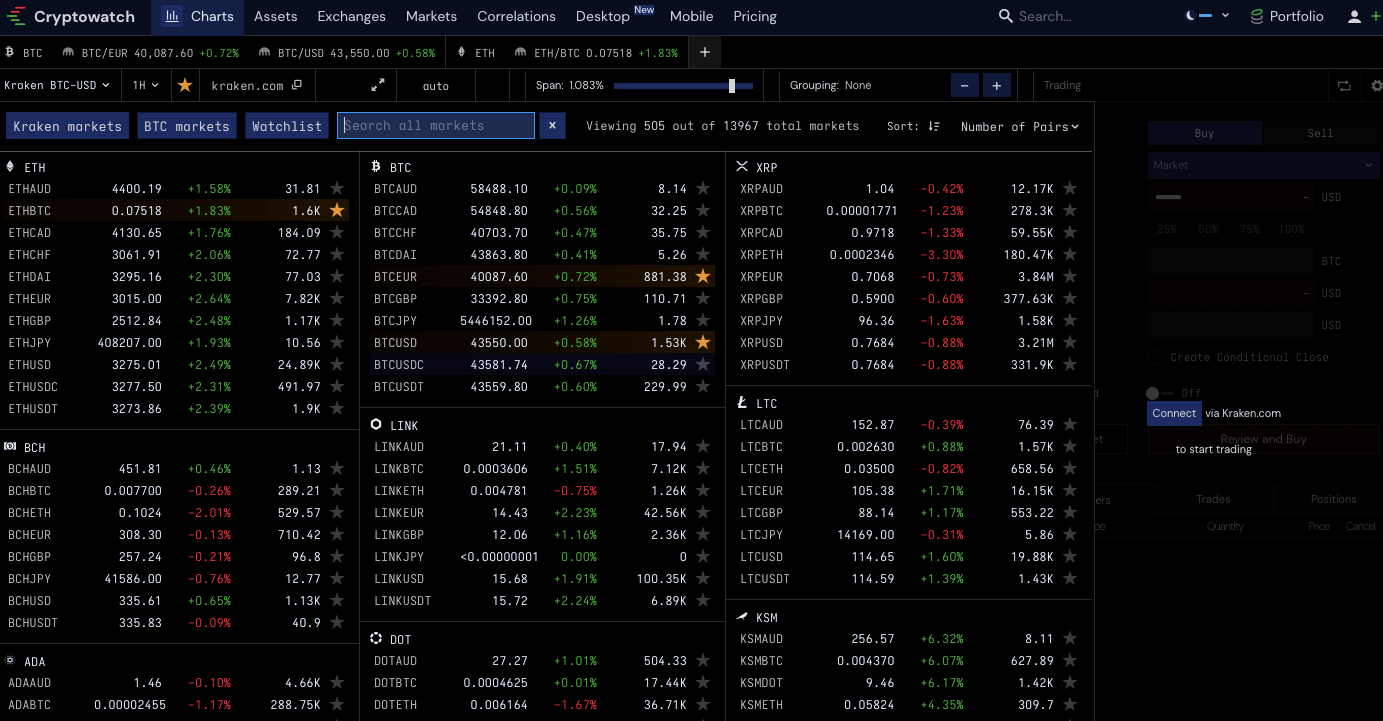Expand chart to fullscreen arrows icon
This screenshot has height=721, width=1383.
click(378, 85)
